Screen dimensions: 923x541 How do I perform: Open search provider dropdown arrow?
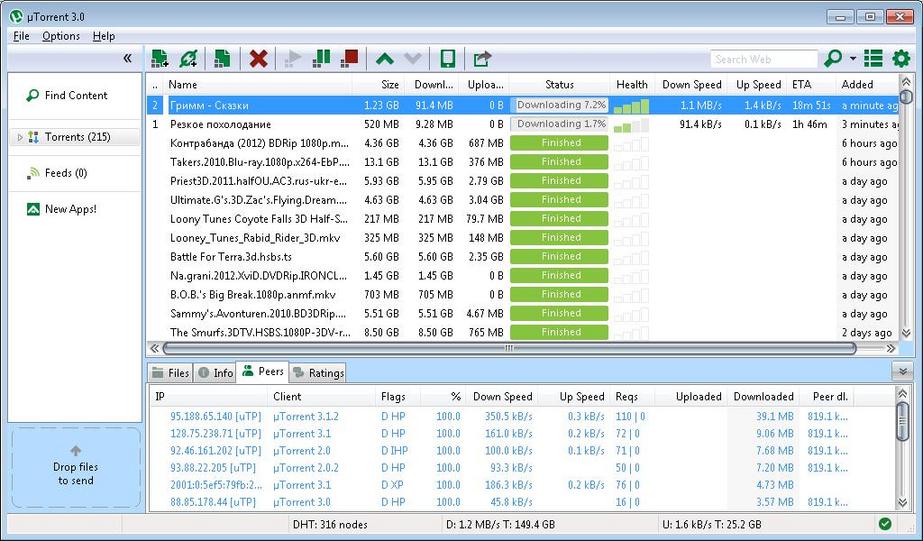[853, 58]
